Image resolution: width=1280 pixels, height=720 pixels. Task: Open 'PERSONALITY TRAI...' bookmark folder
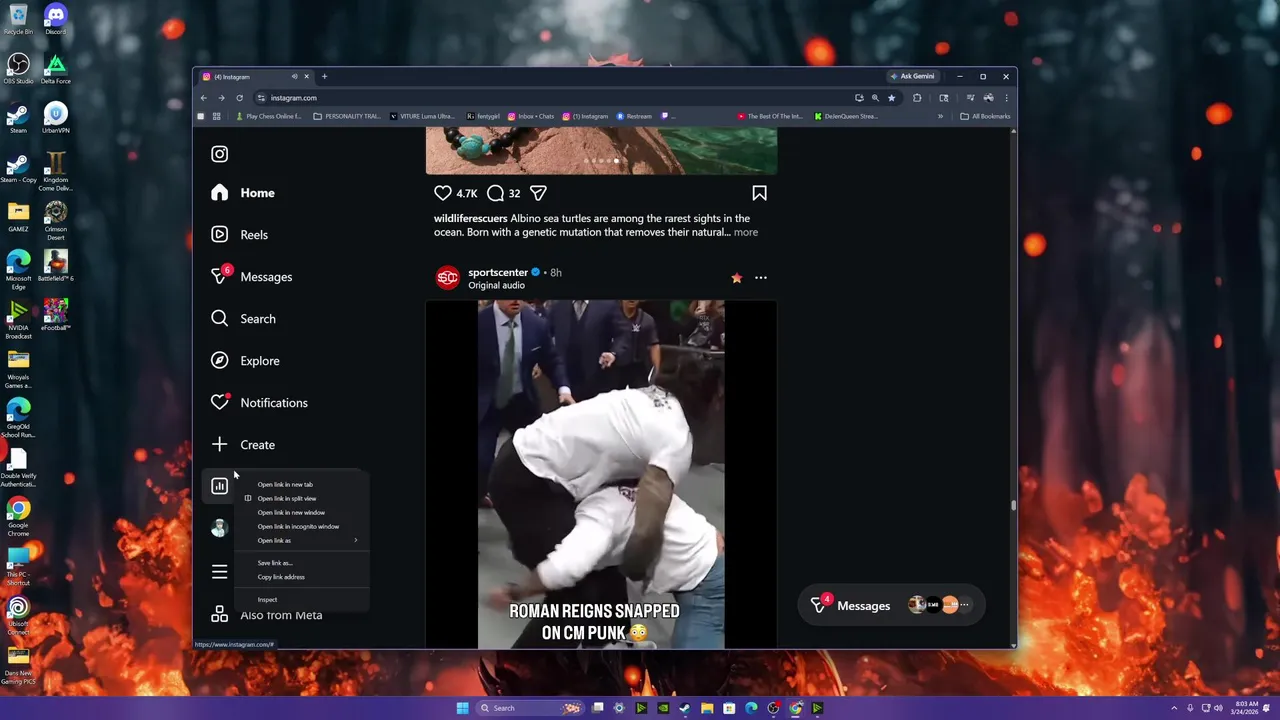(x=347, y=116)
